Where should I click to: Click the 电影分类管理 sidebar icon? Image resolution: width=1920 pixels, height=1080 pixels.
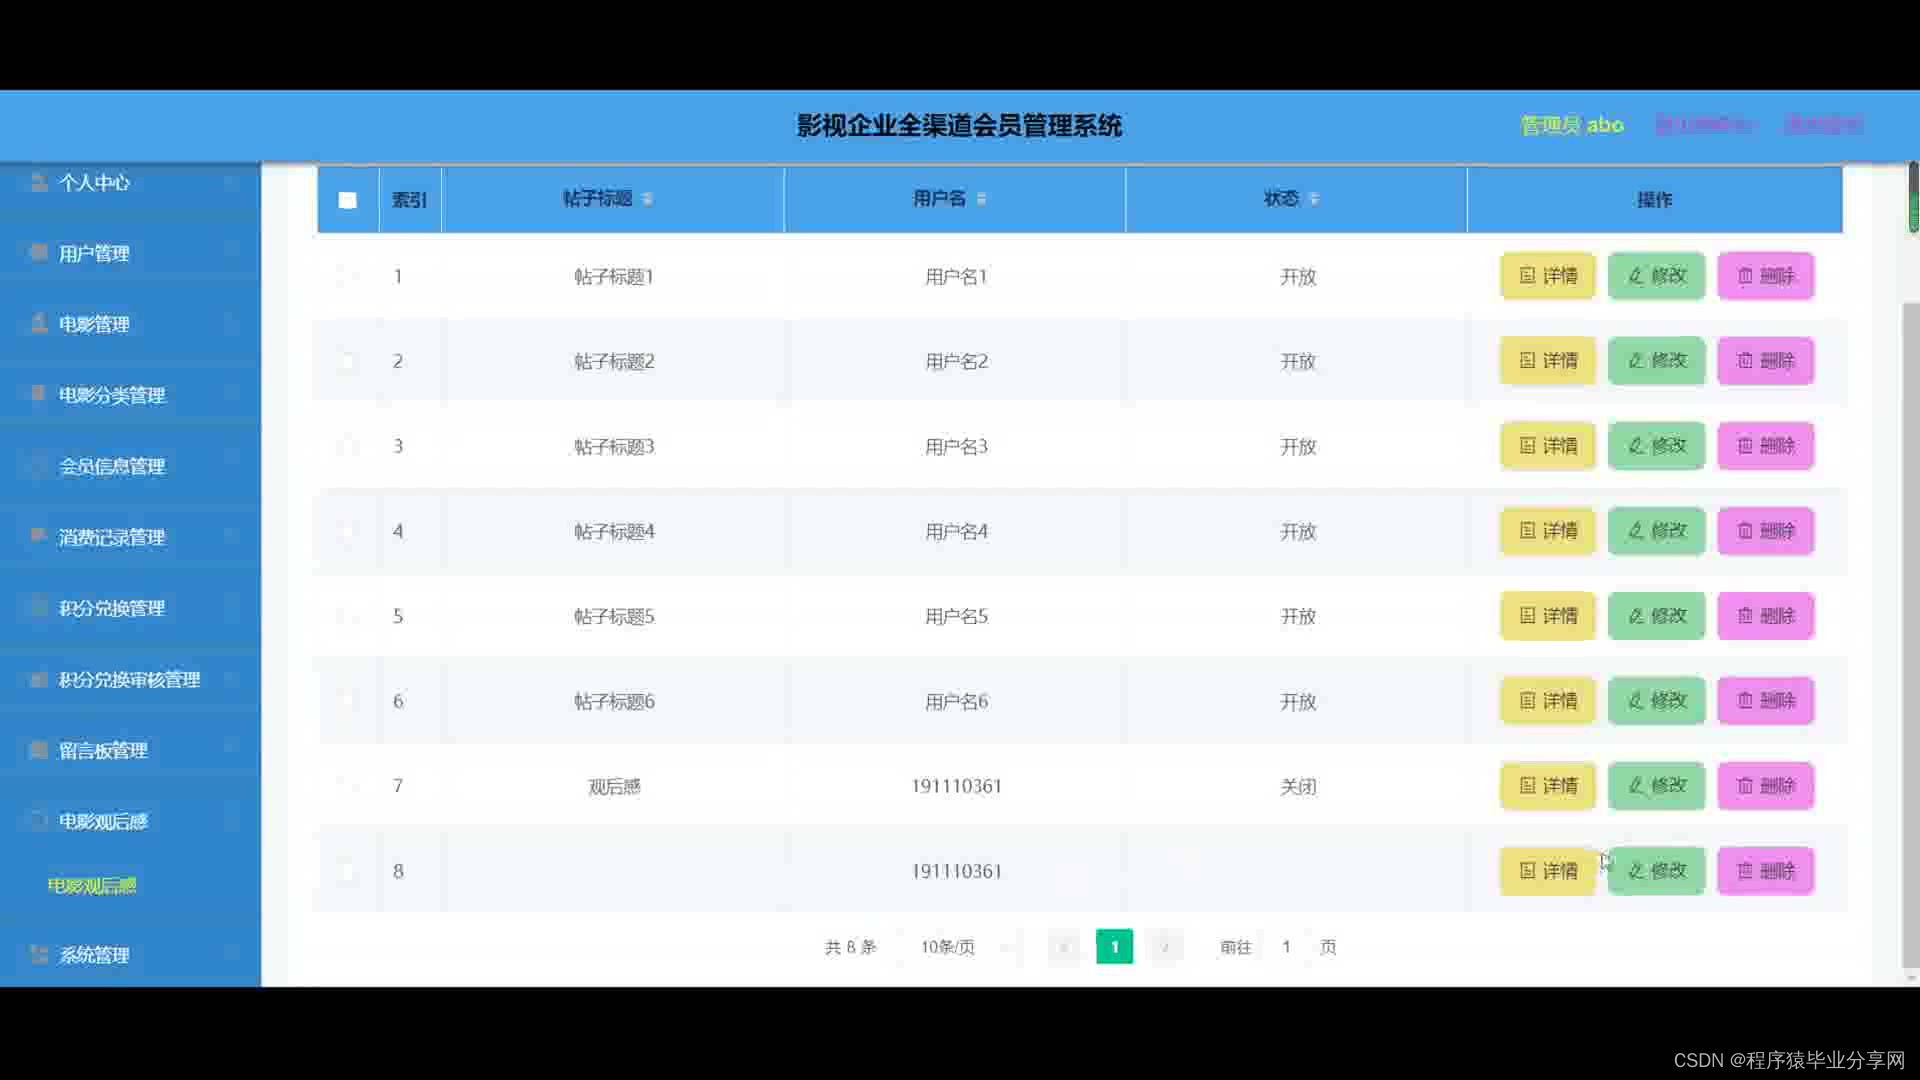pyautogui.click(x=39, y=394)
